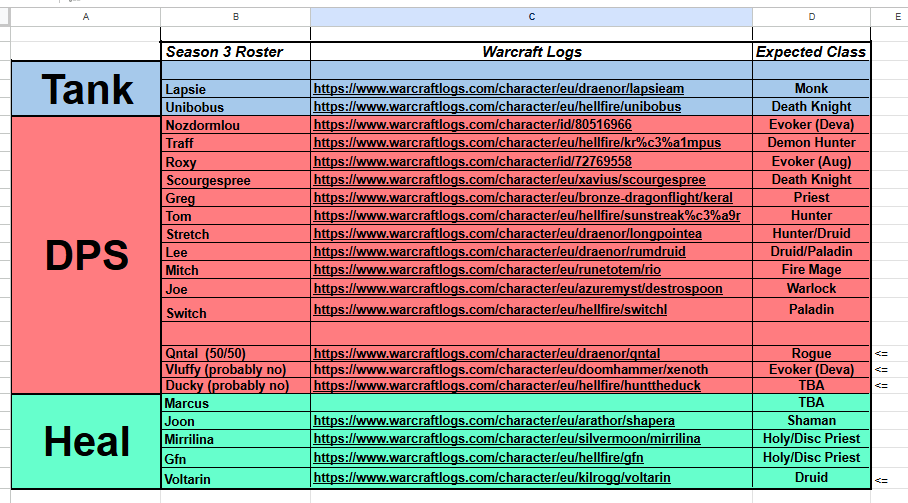Select the DPS merged cell

point(86,255)
